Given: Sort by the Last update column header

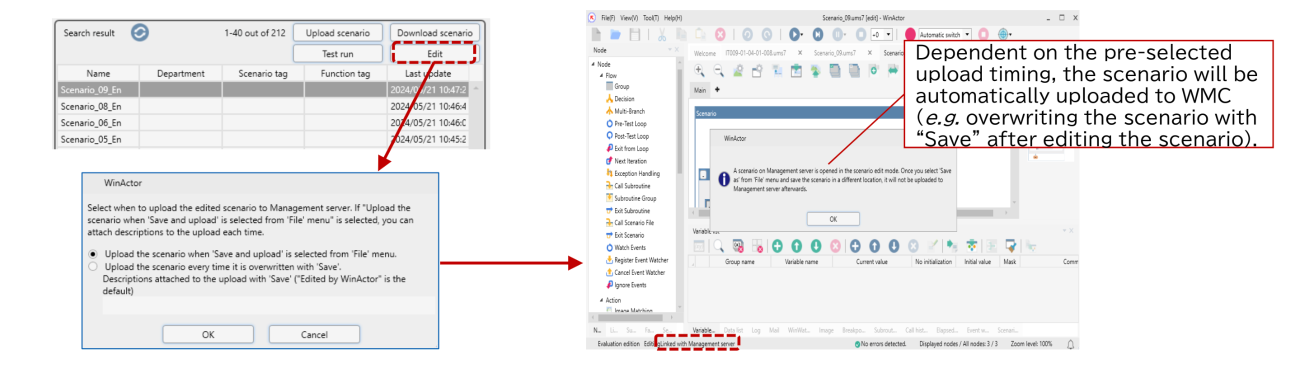Looking at the screenshot, I should [428, 73].
